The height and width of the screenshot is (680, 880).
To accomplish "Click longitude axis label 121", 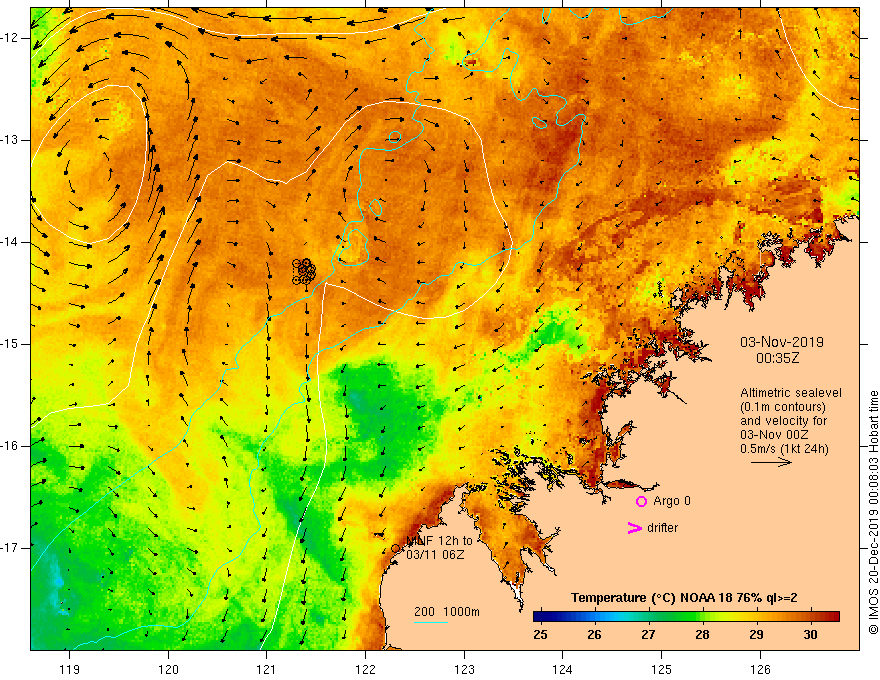I will click(267, 669).
